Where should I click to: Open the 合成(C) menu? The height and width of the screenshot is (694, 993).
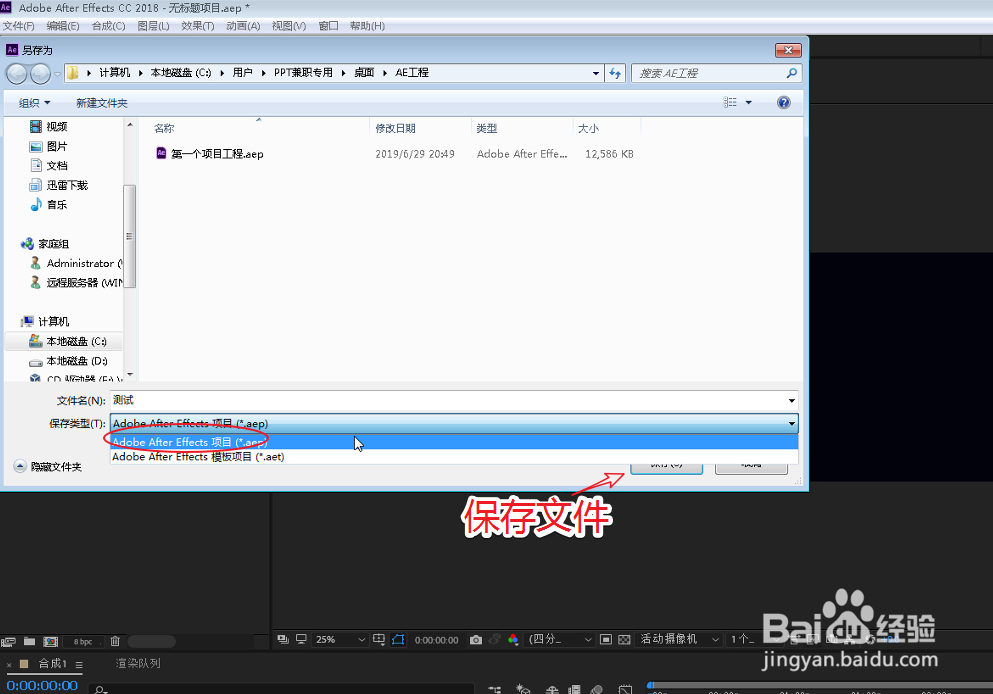(108, 26)
